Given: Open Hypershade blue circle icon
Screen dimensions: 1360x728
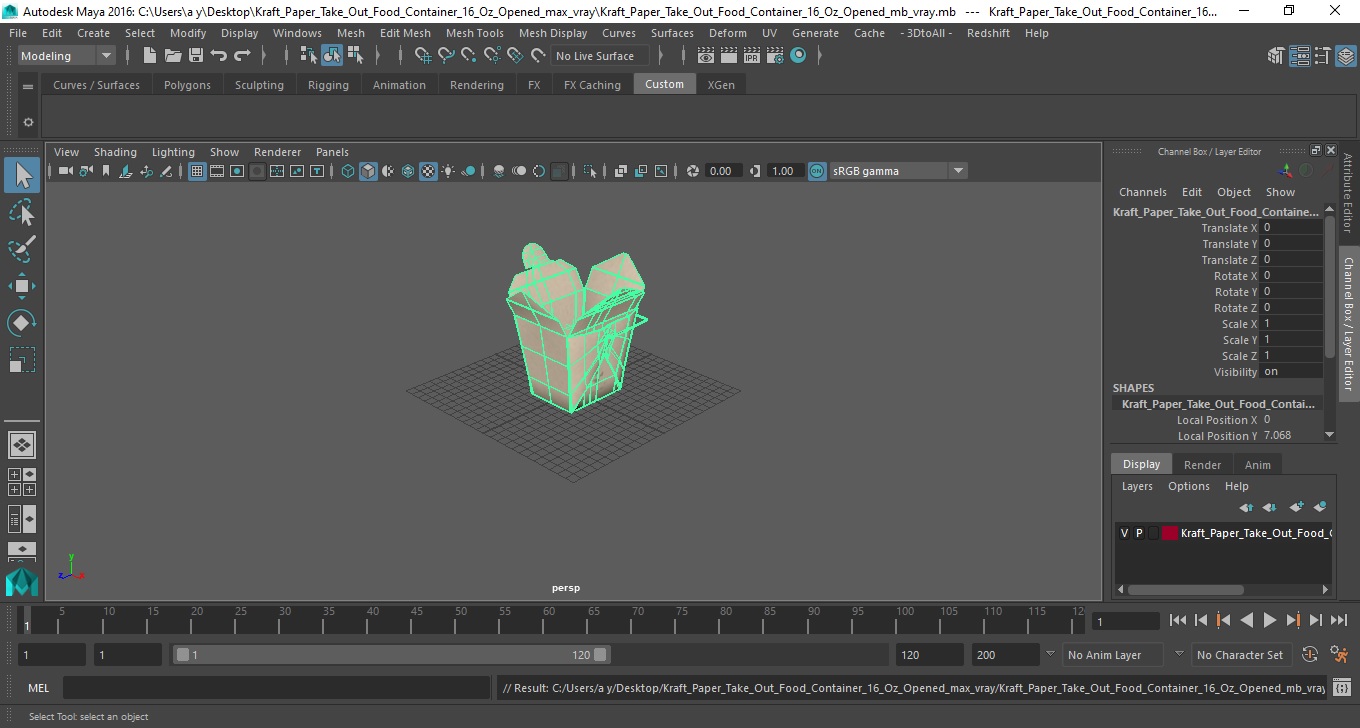Looking at the screenshot, I should click(798, 56).
